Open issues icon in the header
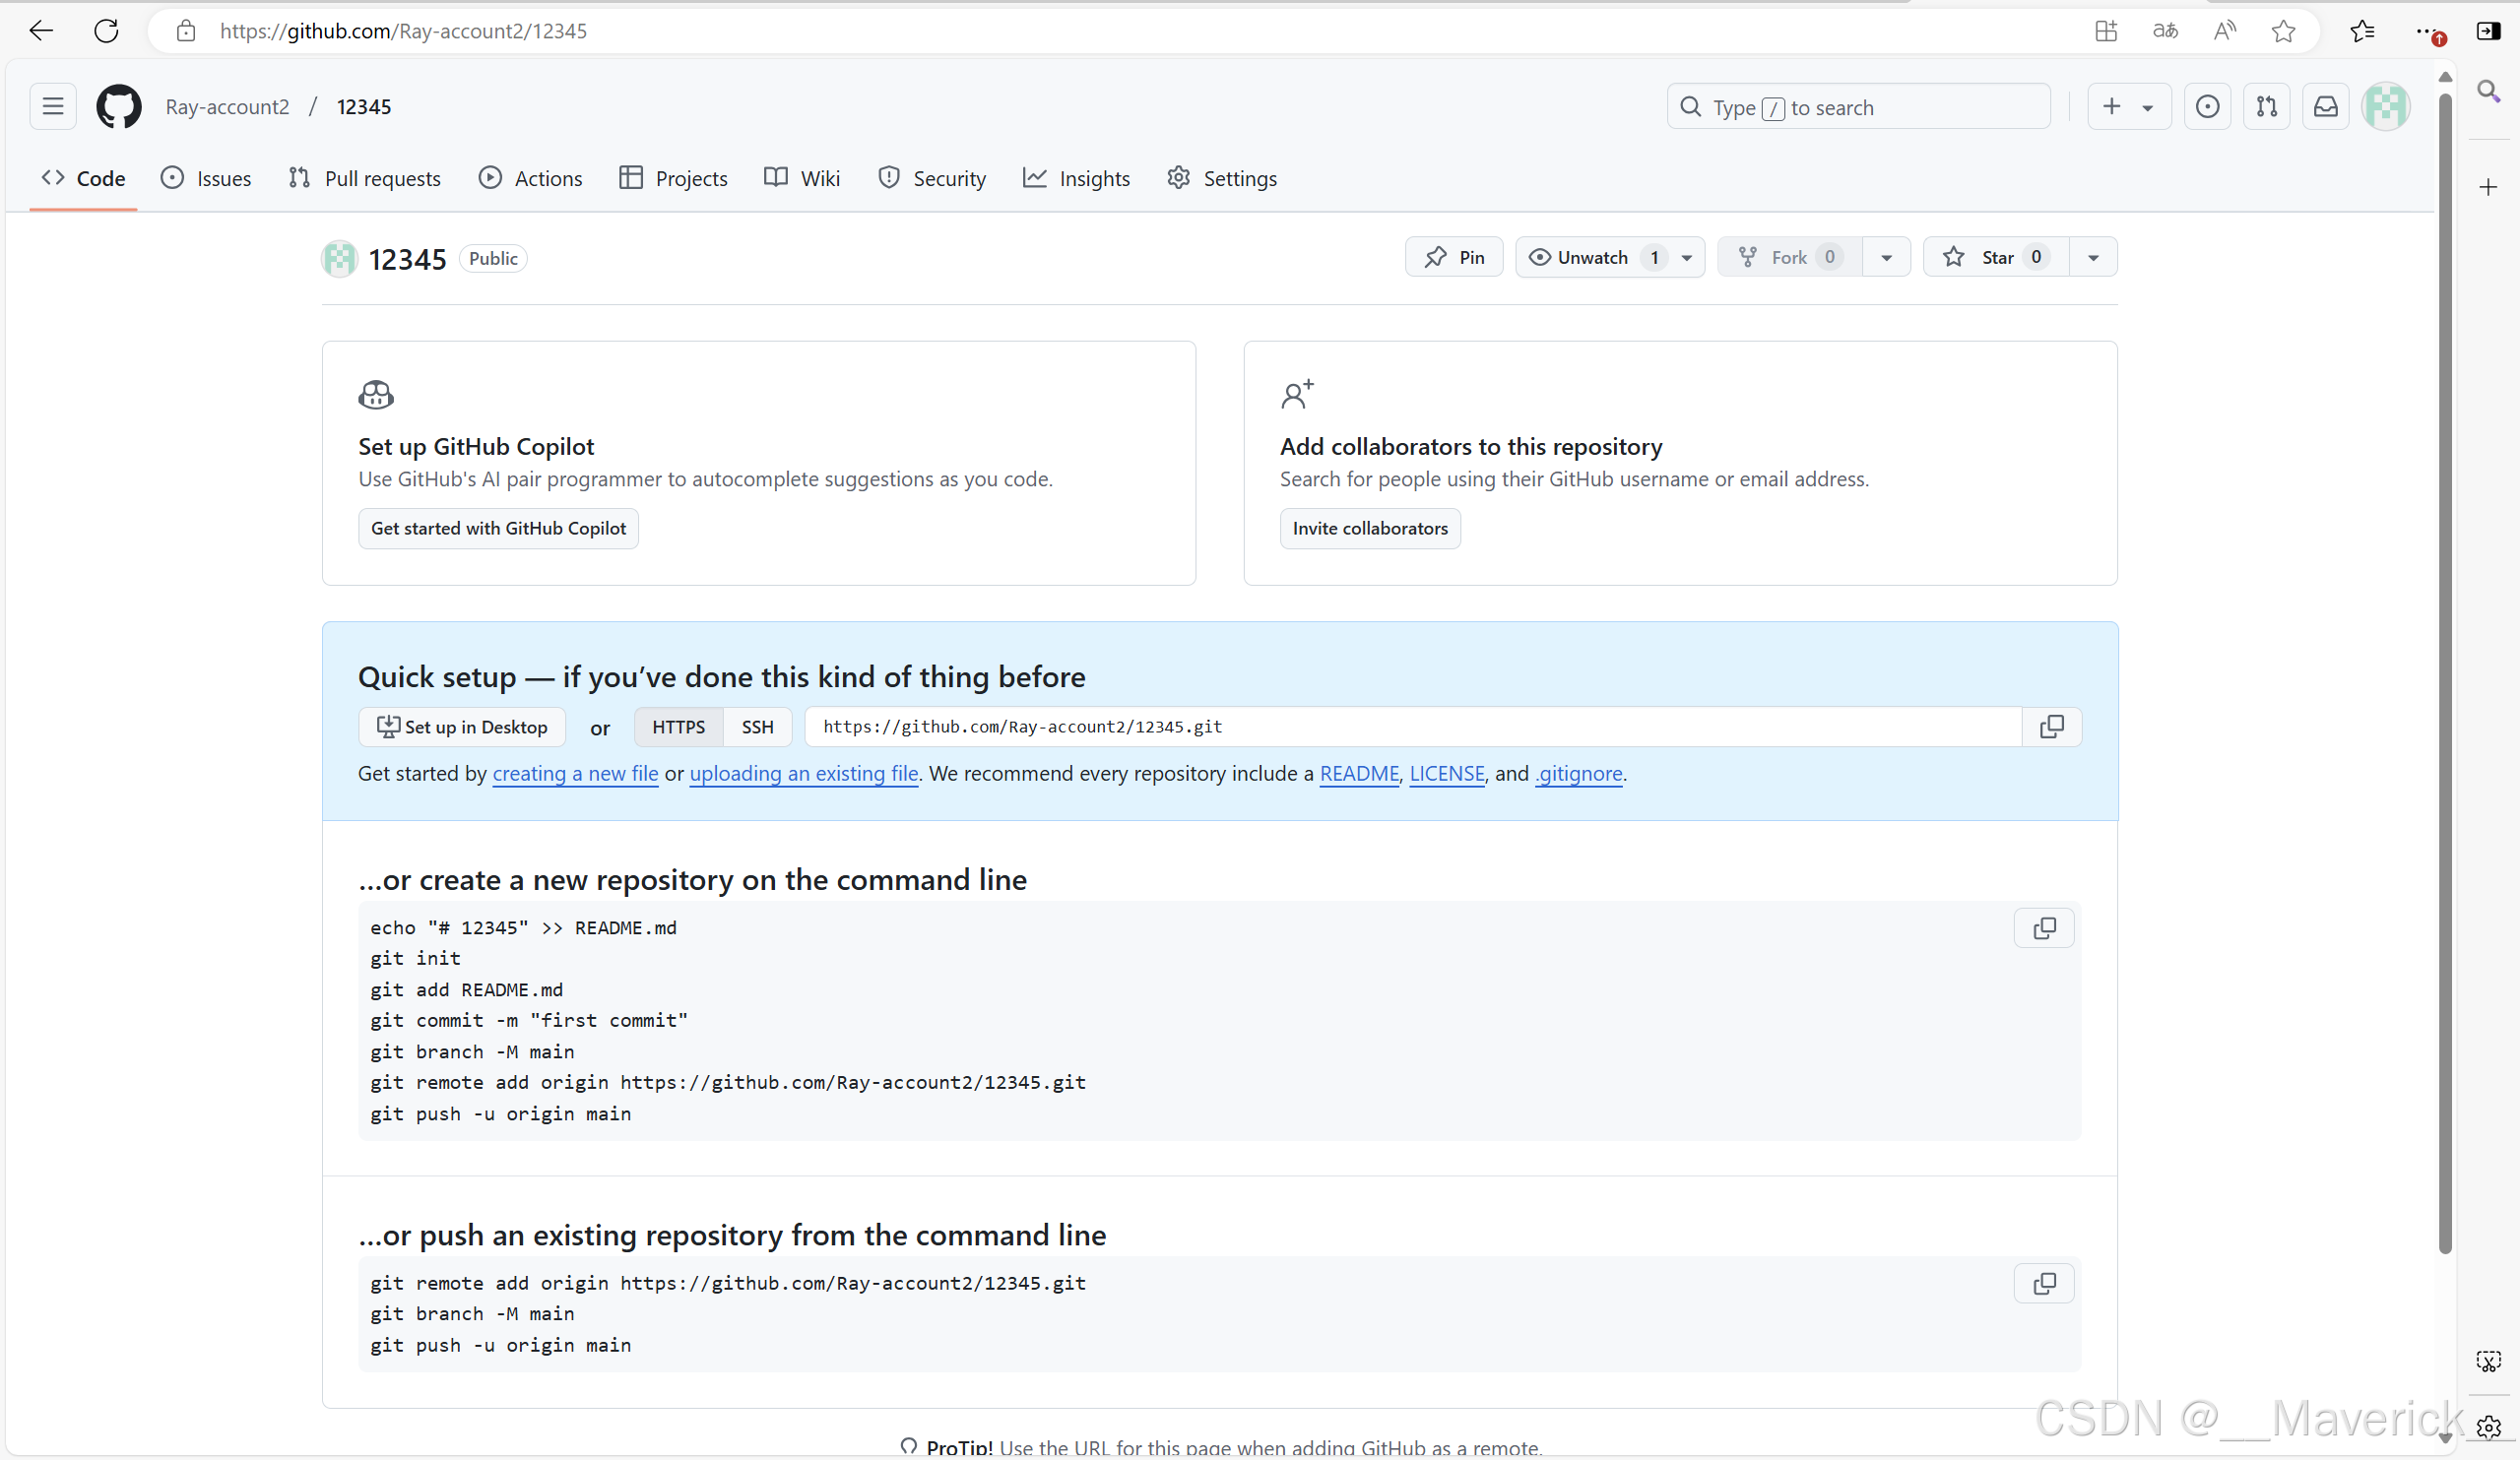 [2207, 107]
